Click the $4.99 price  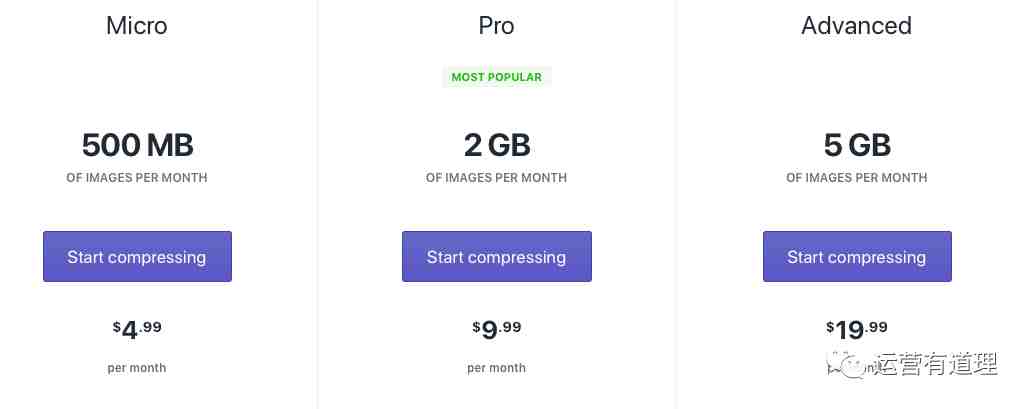point(137,329)
